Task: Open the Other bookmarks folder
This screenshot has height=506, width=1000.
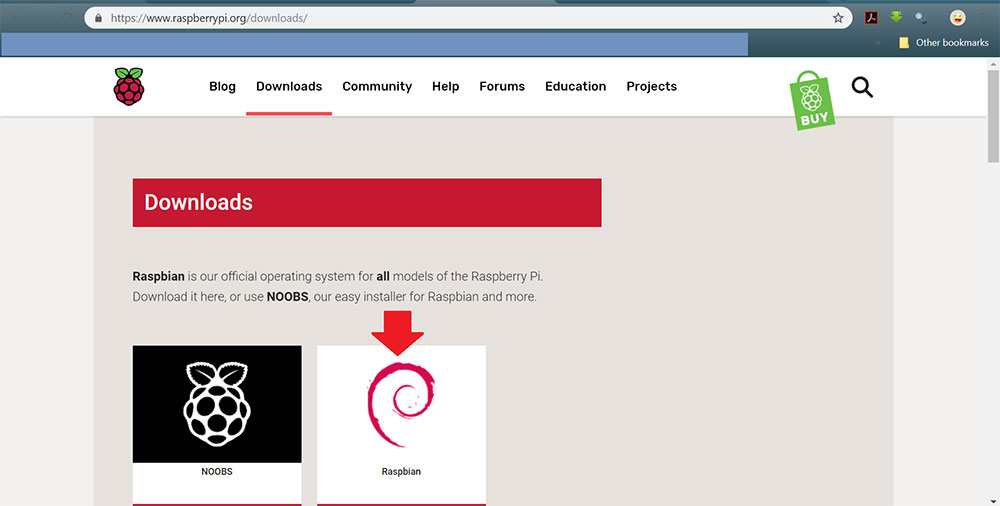Action: coord(943,43)
